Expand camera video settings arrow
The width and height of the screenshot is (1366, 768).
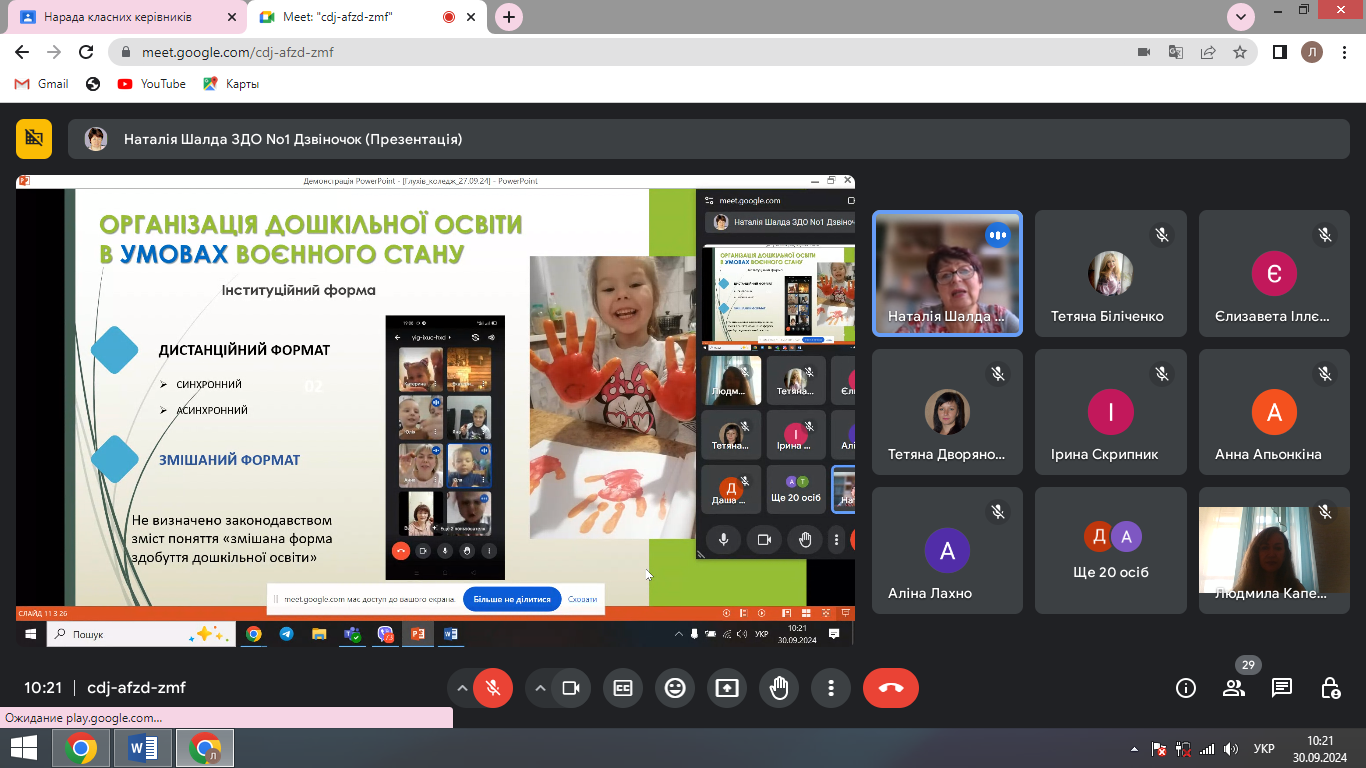(x=540, y=688)
